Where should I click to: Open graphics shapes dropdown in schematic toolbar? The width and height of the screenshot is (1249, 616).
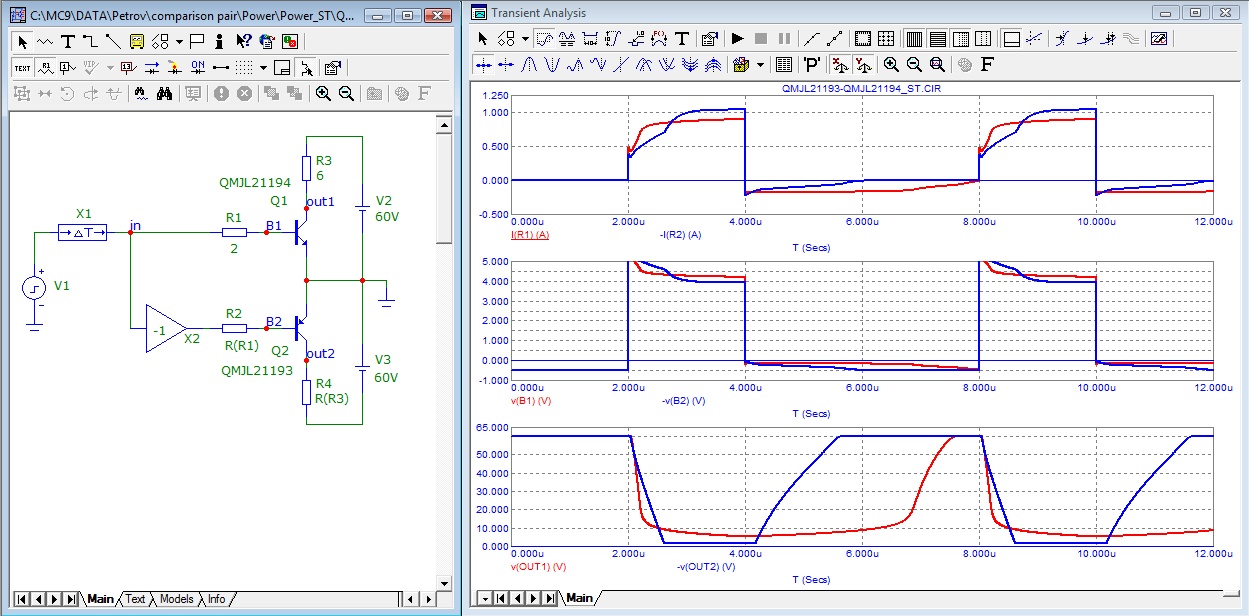coord(179,41)
